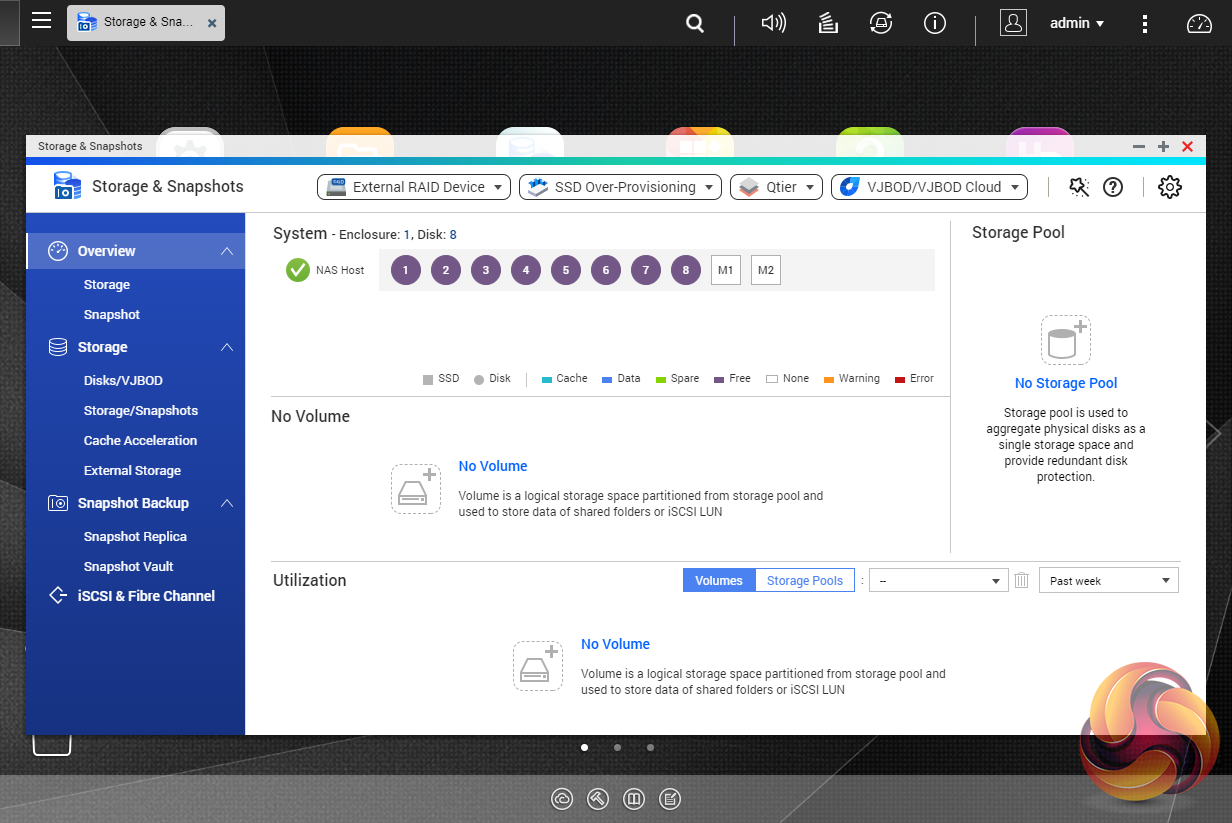Open Disks/VJBOD in the sidebar
The image size is (1232, 823).
(x=123, y=381)
